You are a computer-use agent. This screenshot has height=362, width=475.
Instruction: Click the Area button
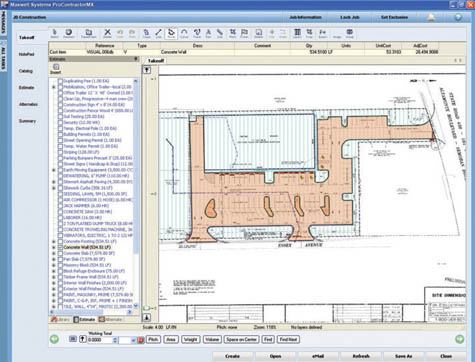171,339
